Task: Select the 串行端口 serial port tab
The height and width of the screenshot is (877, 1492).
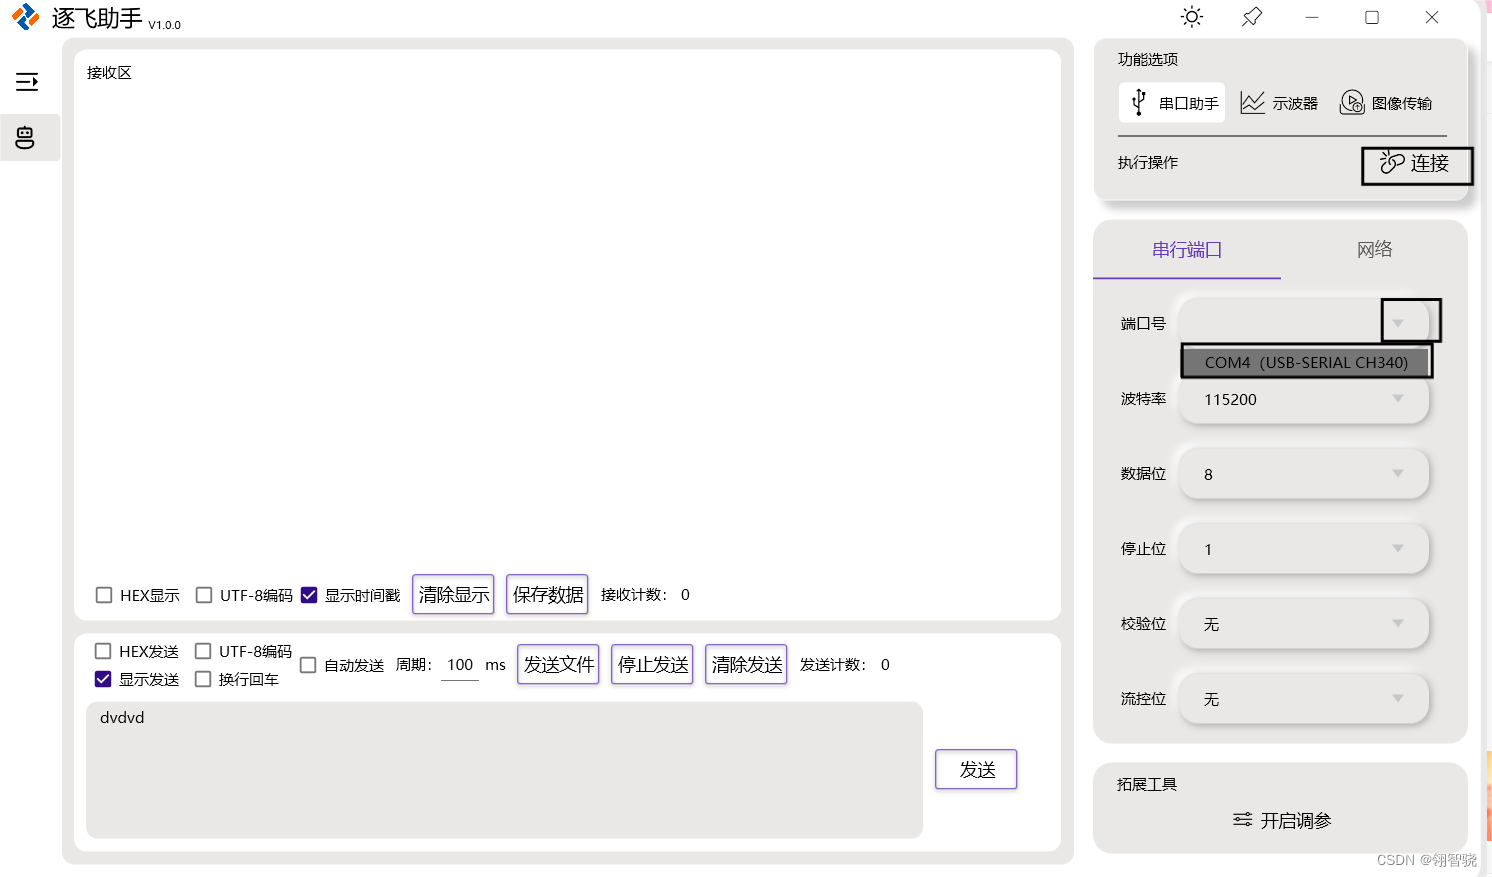Action: [x=1186, y=249]
